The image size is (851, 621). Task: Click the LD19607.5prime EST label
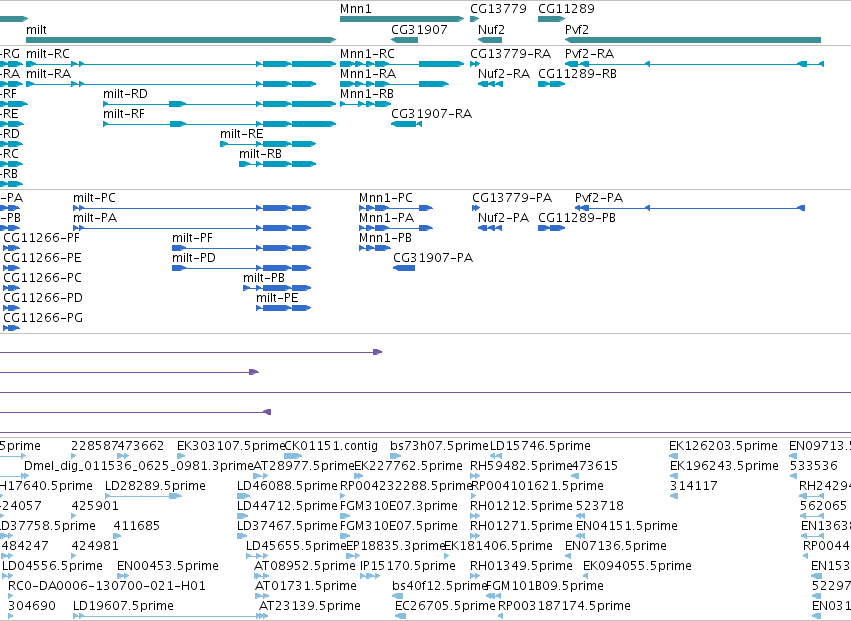click(x=123, y=606)
